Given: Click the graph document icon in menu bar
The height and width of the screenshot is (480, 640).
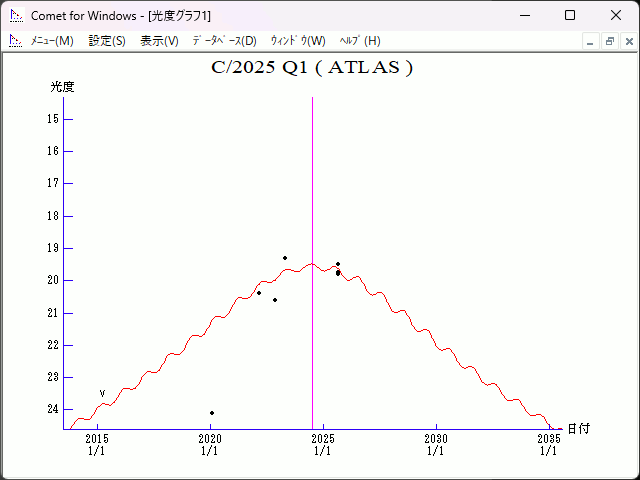Looking at the screenshot, I should point(15,41).
